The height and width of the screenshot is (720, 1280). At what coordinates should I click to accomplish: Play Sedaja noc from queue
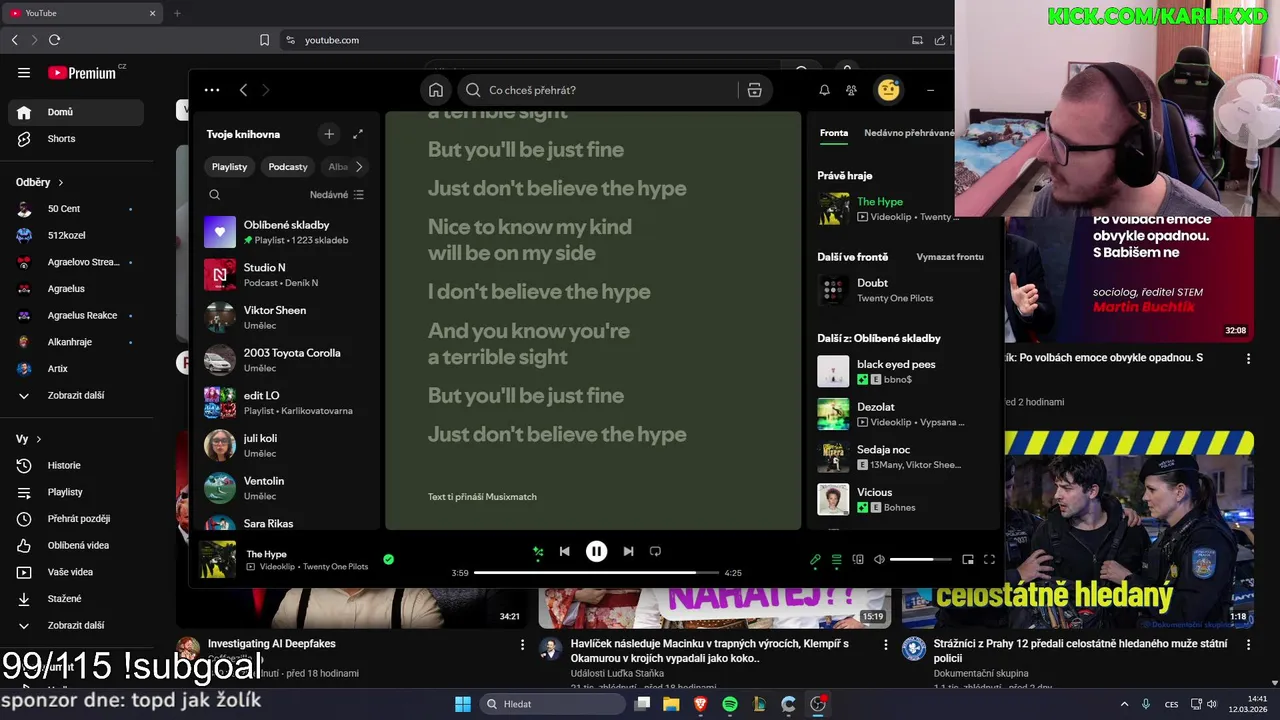coord(903,457)
